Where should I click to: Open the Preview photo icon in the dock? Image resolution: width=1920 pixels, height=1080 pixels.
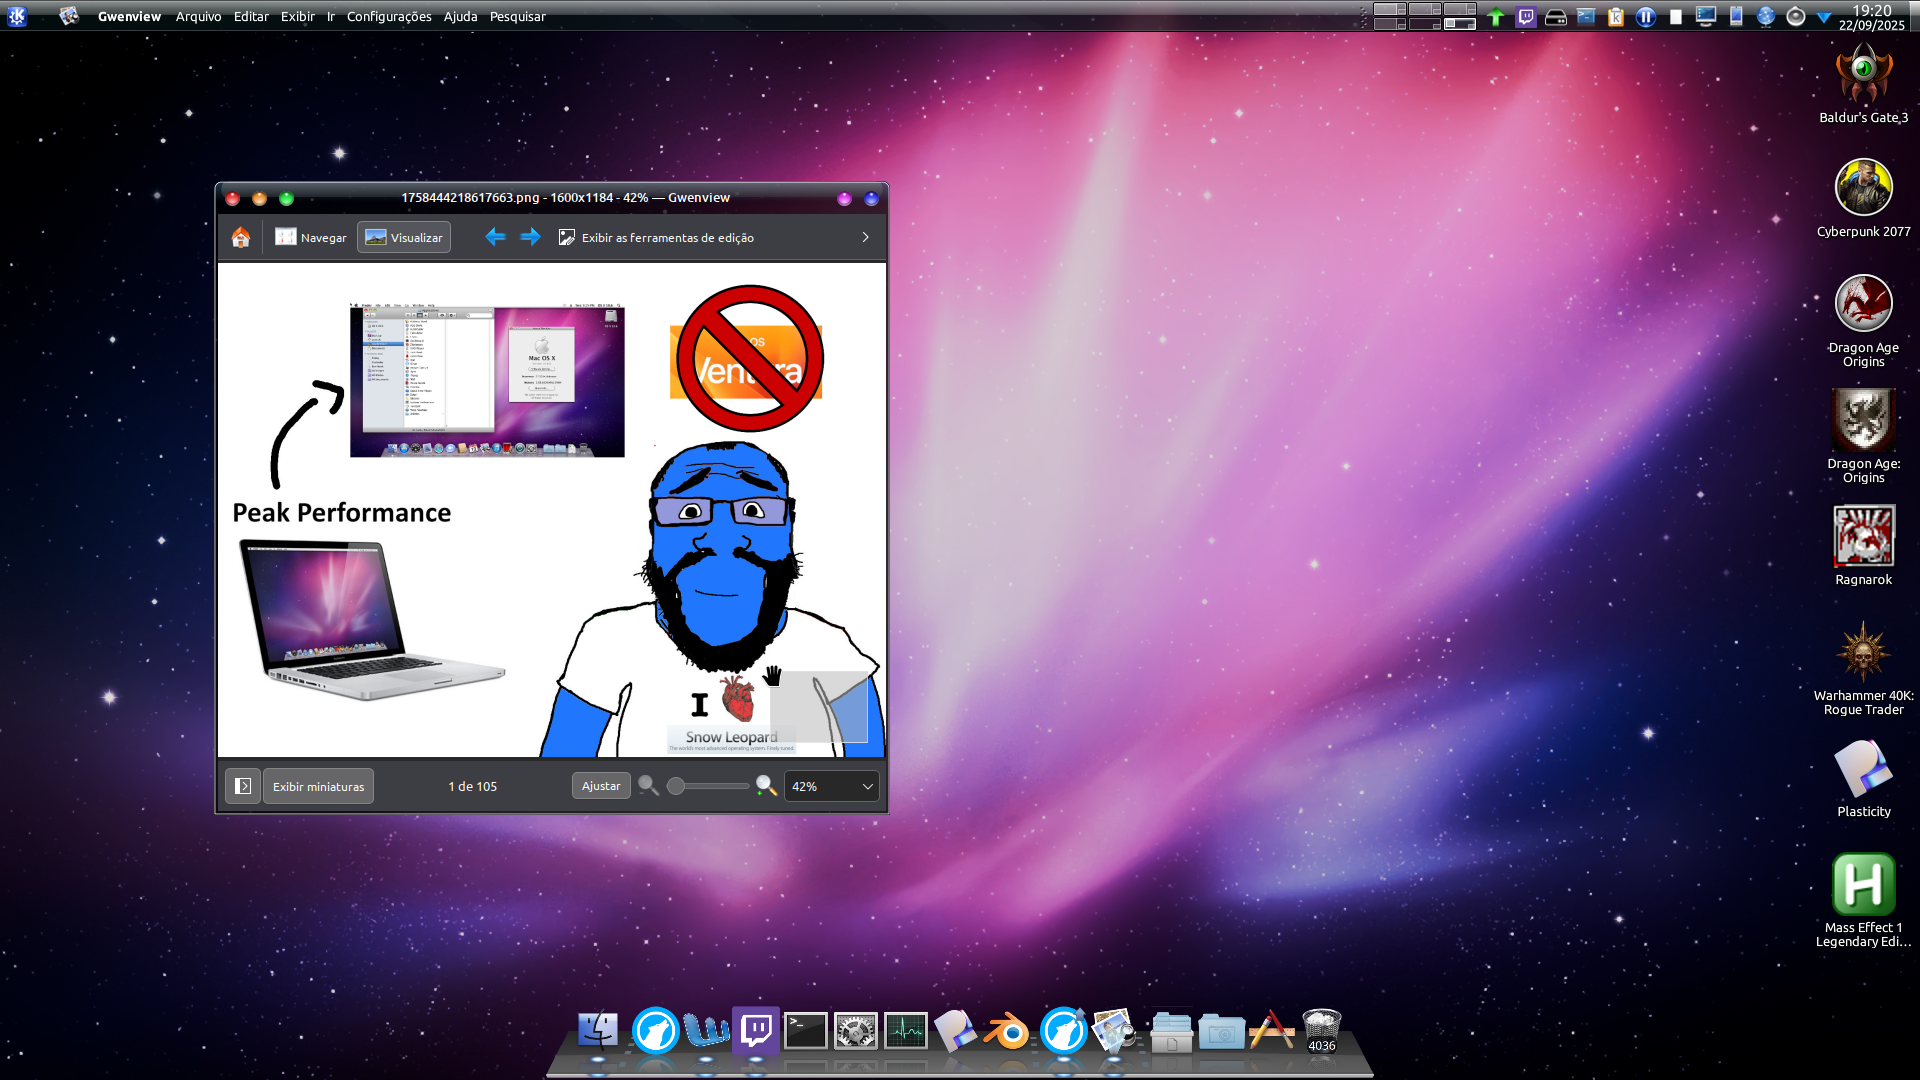tap(1113, 1030)
